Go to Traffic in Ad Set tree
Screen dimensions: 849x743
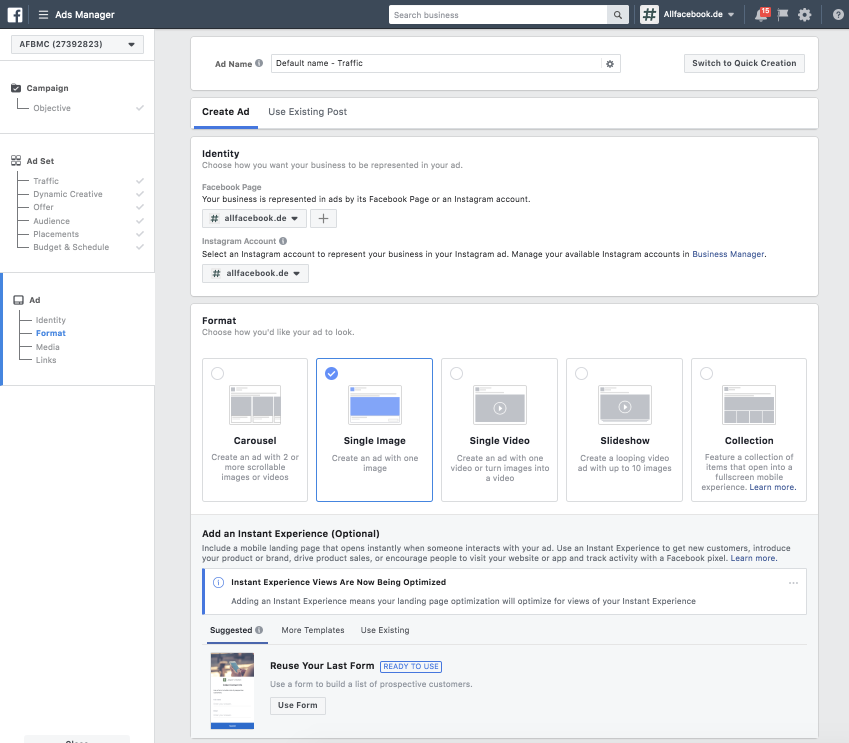46,181
